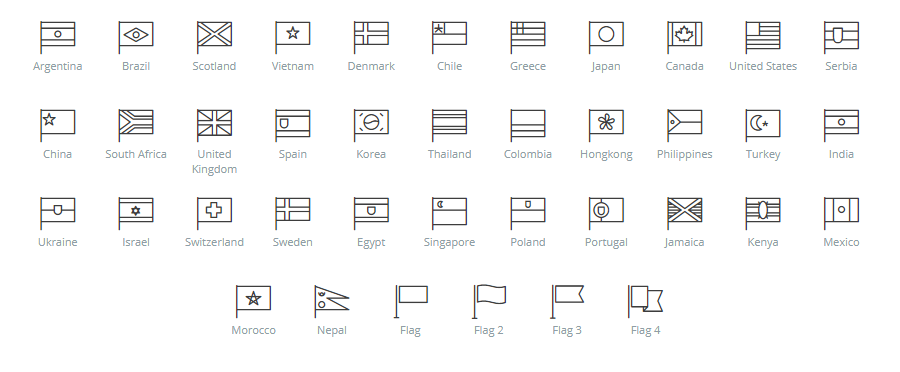Pick the Turkey crescent flag icon

[x=763, y=125]
